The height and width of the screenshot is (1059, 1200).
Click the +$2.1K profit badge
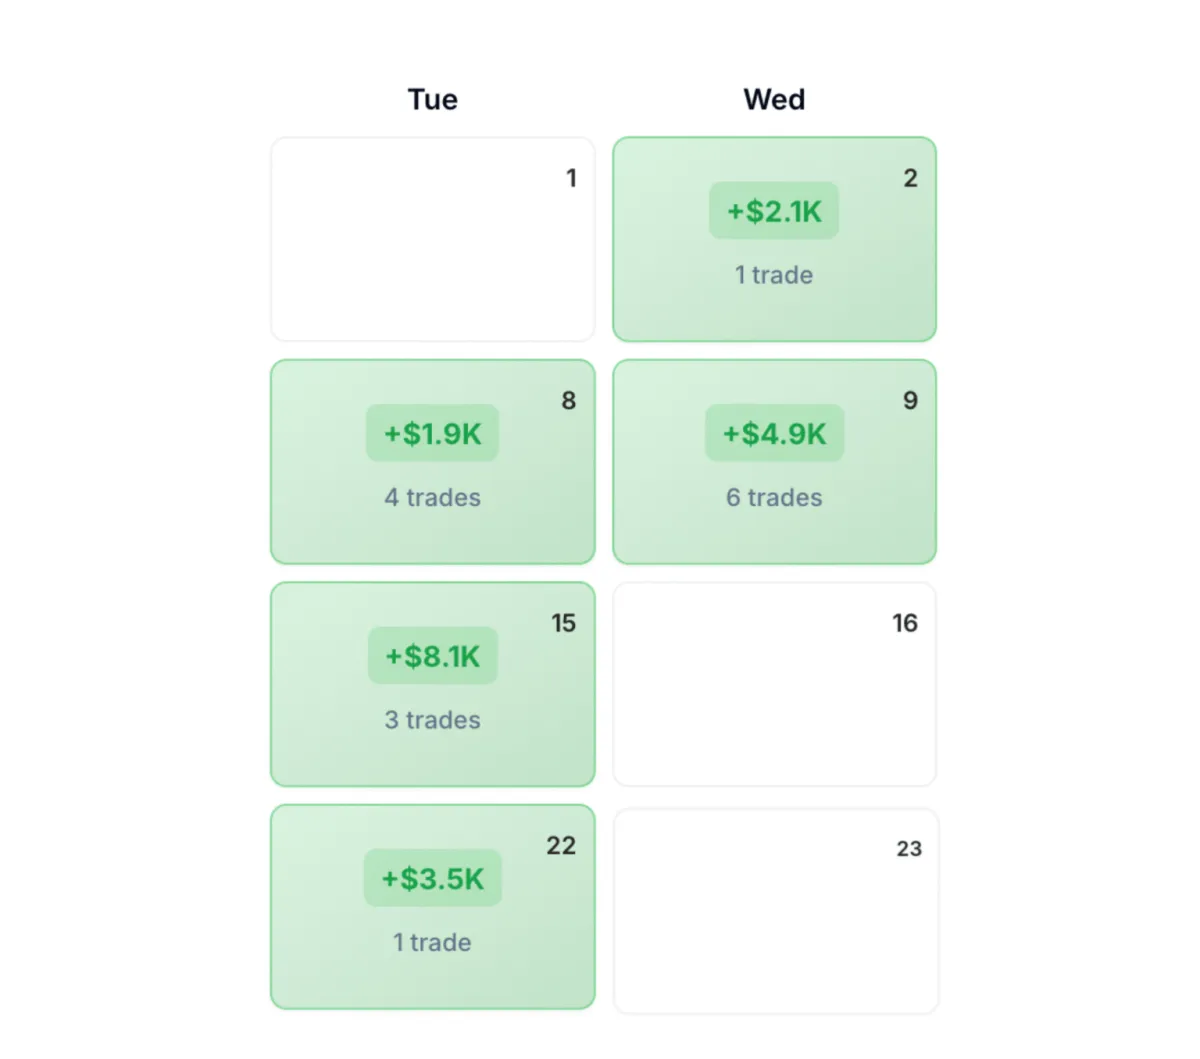(x=774, y=211)
